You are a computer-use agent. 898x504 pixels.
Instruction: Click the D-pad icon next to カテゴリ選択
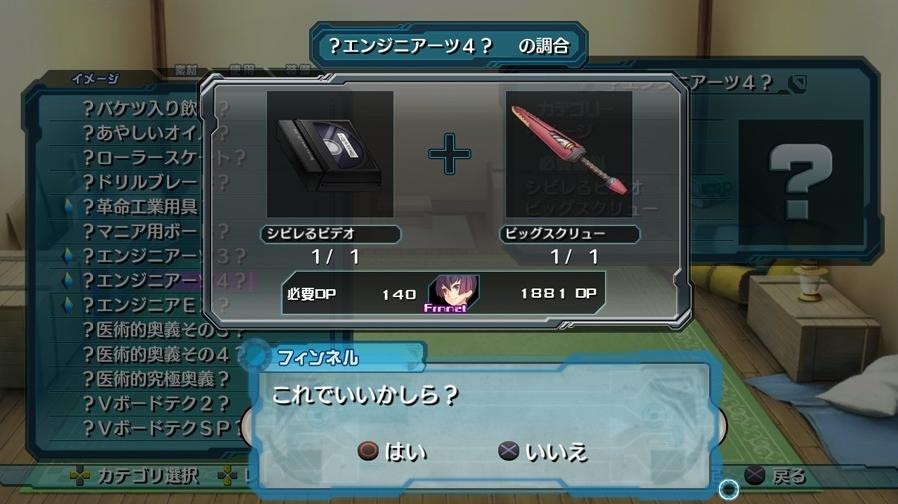click(x=80, y=475)
